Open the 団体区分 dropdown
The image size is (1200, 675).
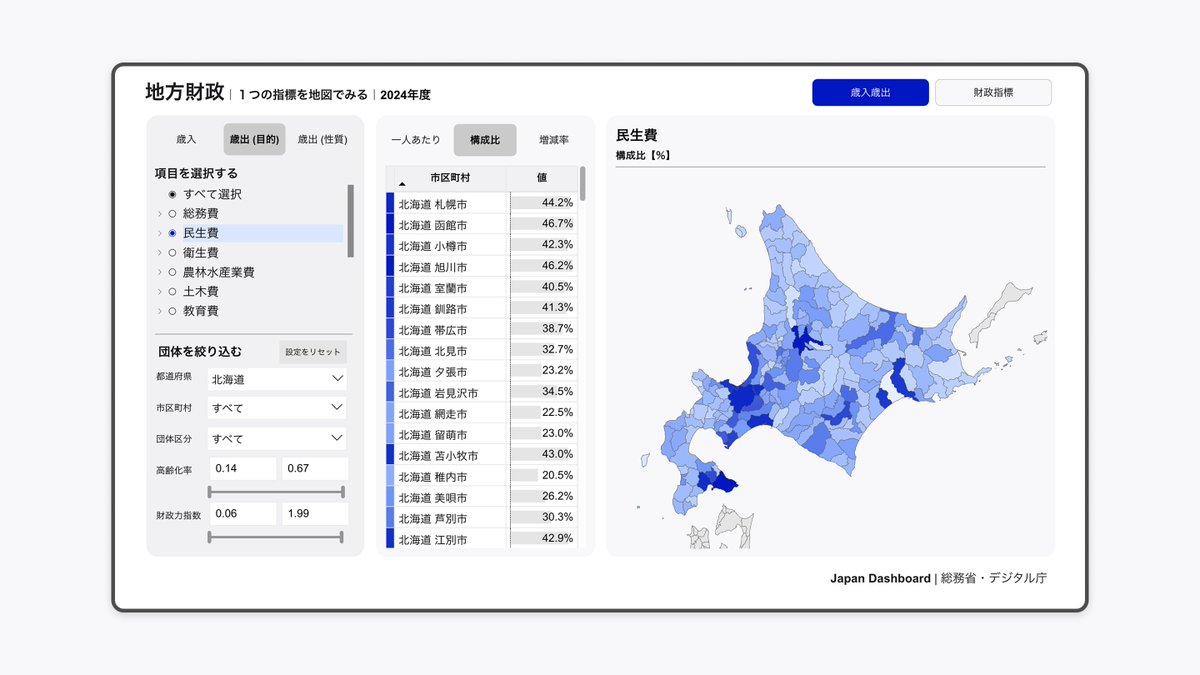(x=277, y=438)
